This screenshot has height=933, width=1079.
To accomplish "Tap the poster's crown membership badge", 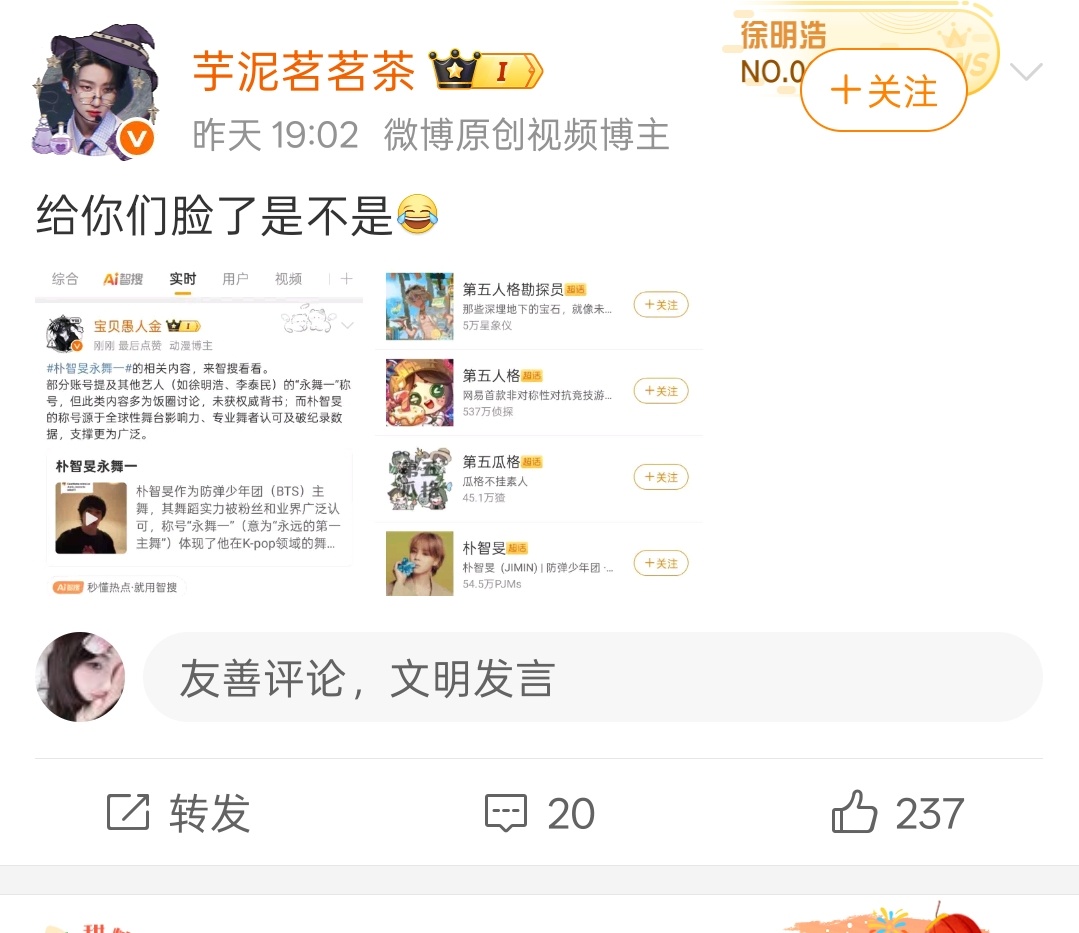I will (487, 69).
